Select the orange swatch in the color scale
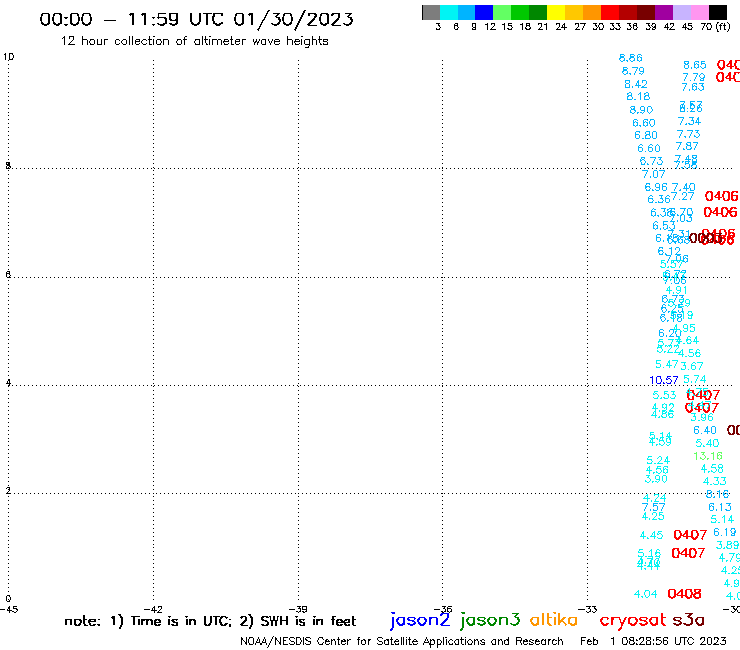Screen dimensions: 740x650 (592, 12)
